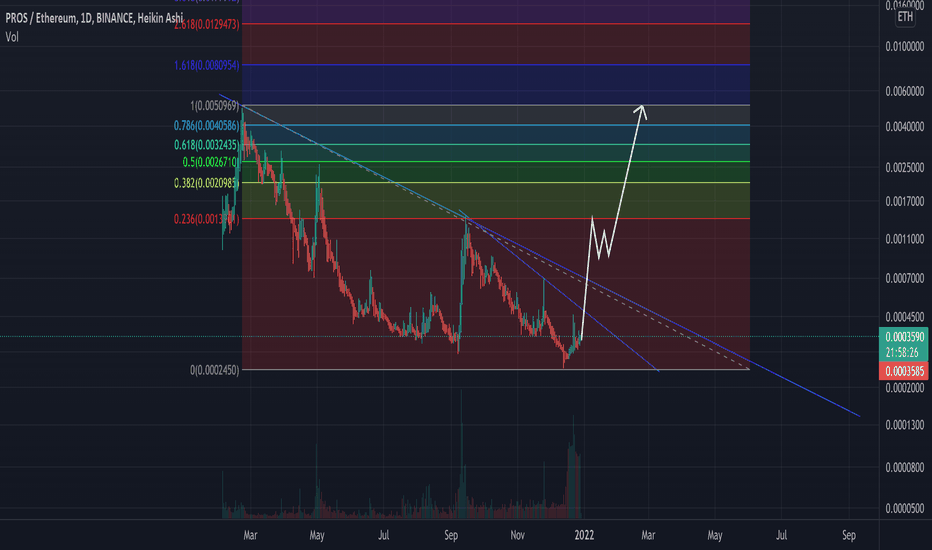Pick the 0.618(0.0032435) Fibonacci label

coord(206,145)
